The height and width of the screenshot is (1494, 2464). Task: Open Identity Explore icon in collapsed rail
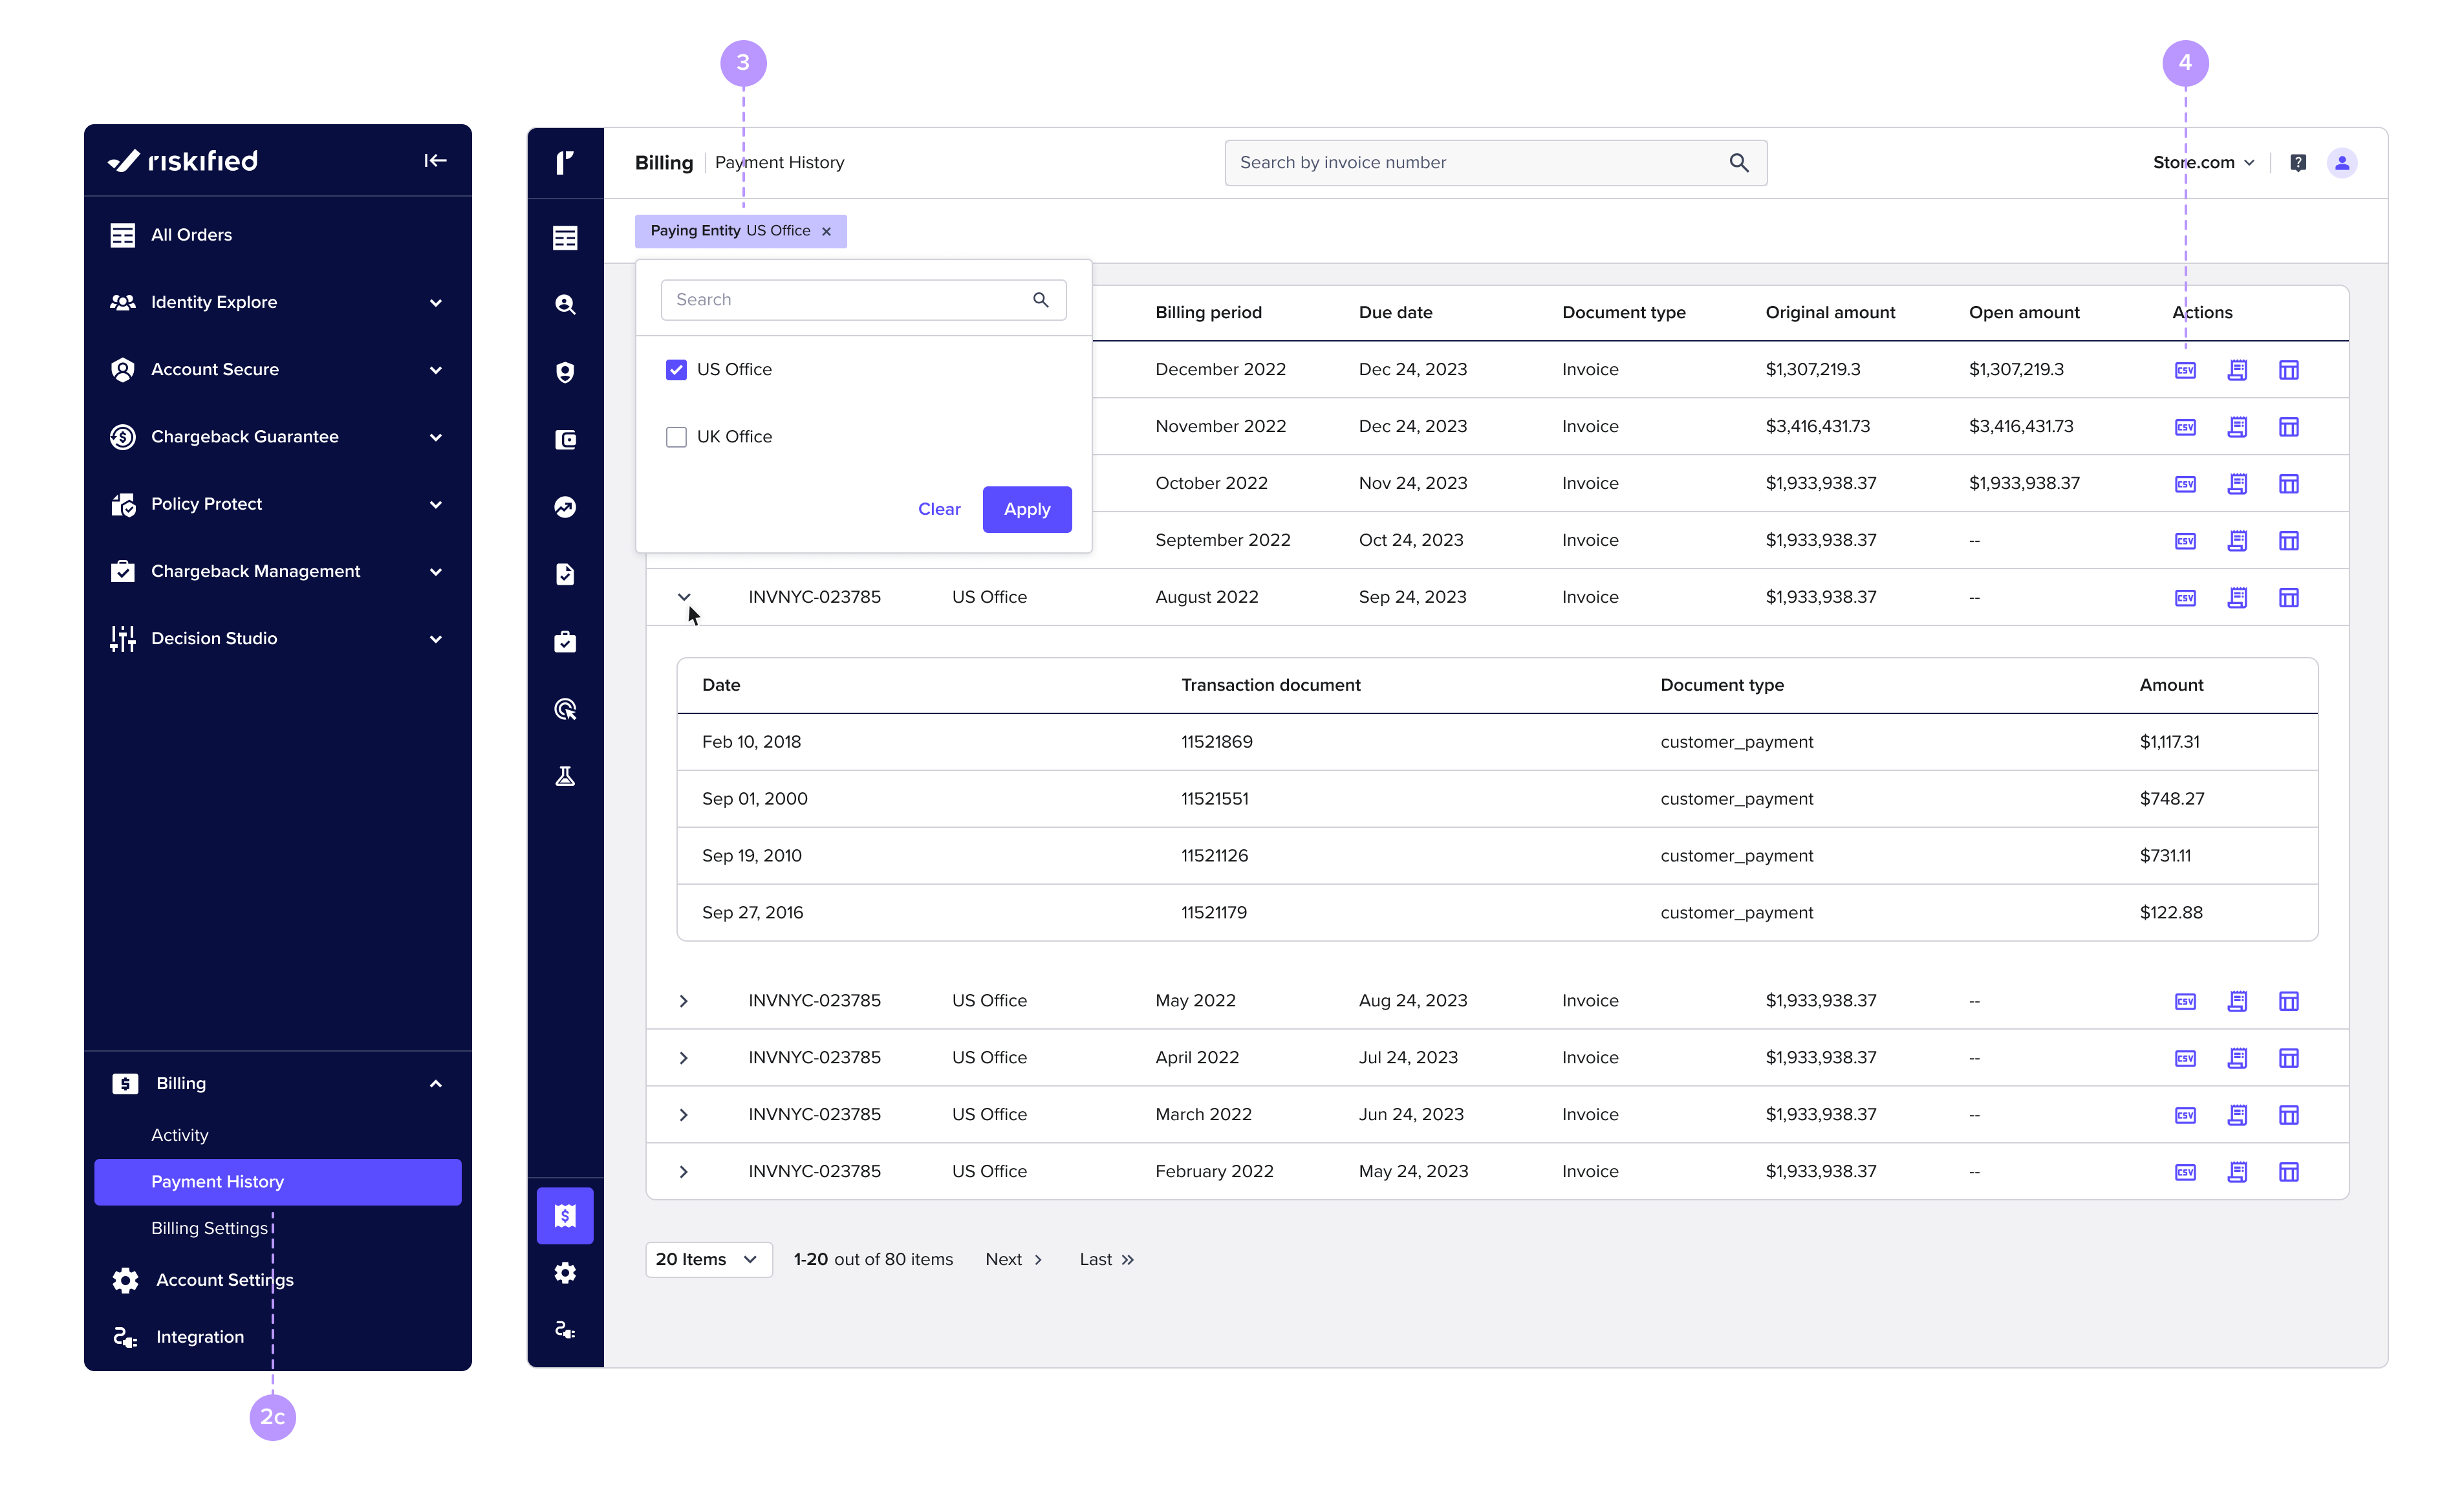pyautogui.click(x=565, y=304)
